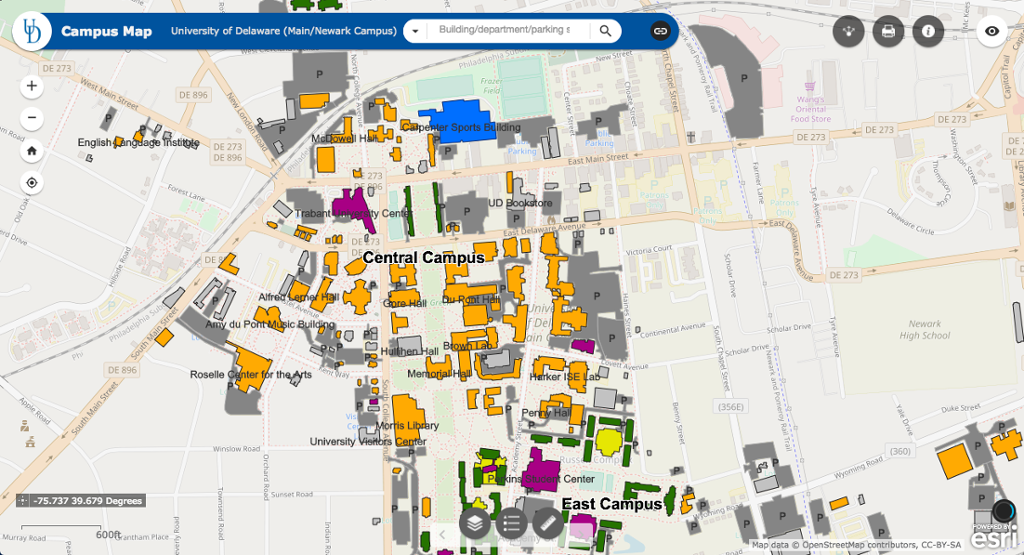Screen dimensions: 1024x555
Task: Zoom in on the map
Action: pyautogui.click(x=31, y=86)
